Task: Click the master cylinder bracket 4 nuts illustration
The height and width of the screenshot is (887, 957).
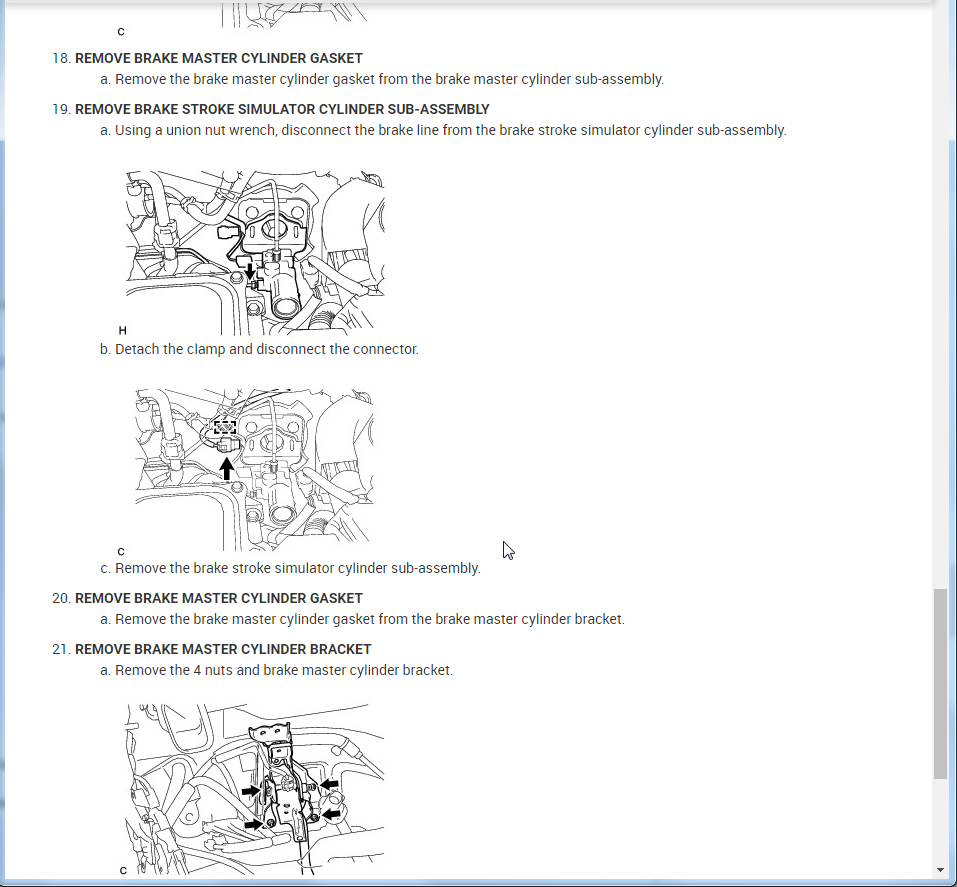Action: click(255, 789)
